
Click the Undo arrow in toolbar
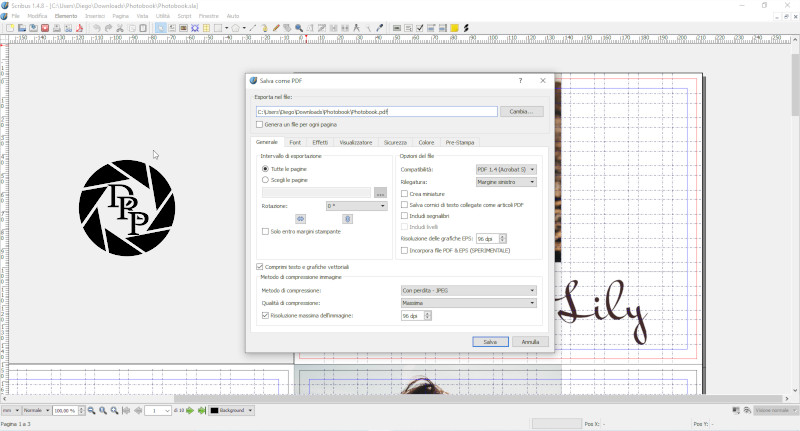pos(97,28)
